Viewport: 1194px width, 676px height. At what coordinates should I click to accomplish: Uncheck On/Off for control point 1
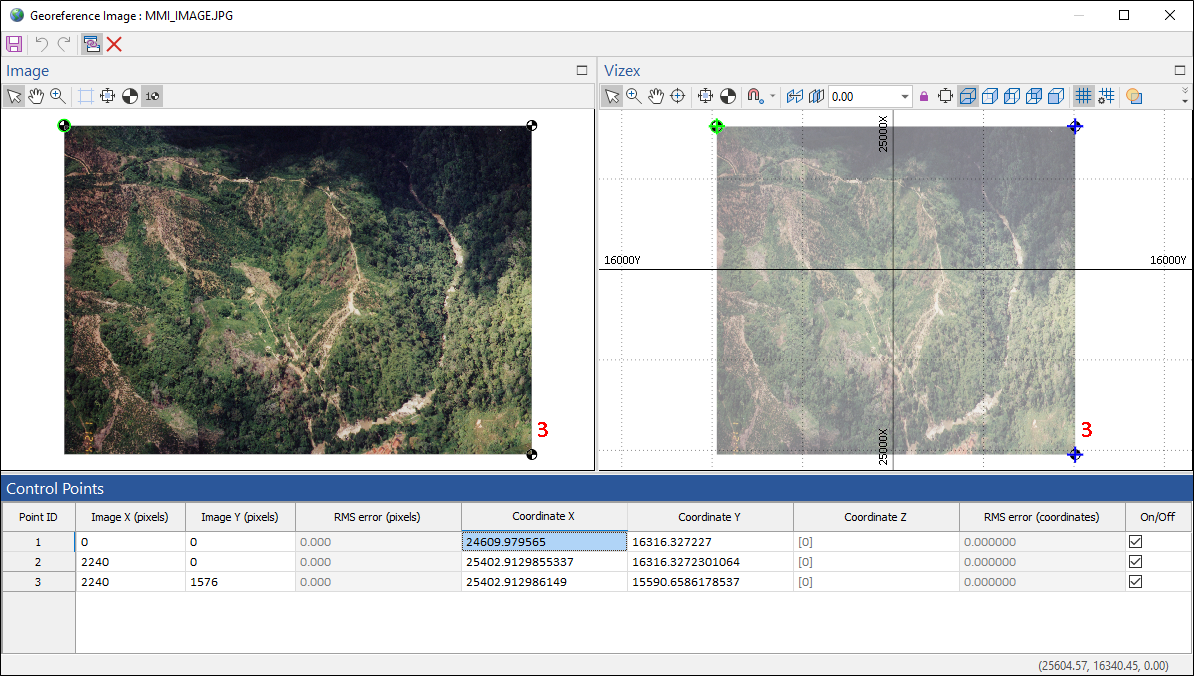[1135, 542]
